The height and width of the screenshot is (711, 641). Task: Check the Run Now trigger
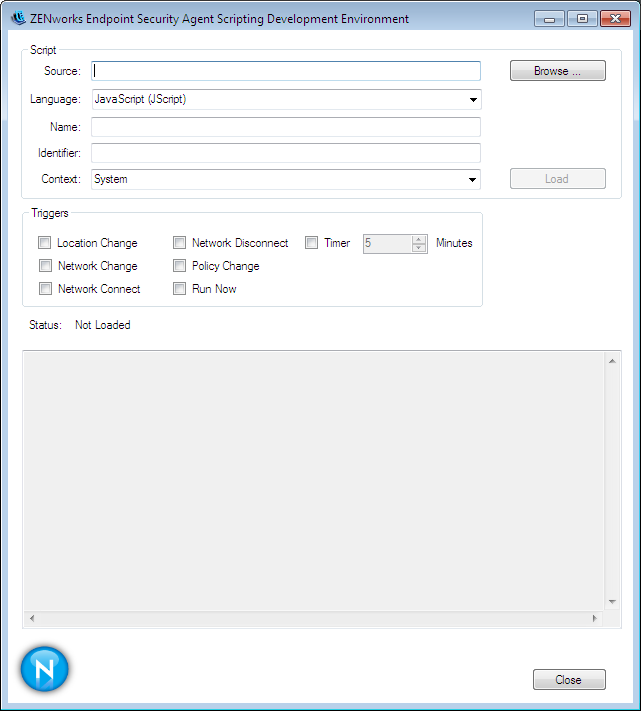(180, 288)
